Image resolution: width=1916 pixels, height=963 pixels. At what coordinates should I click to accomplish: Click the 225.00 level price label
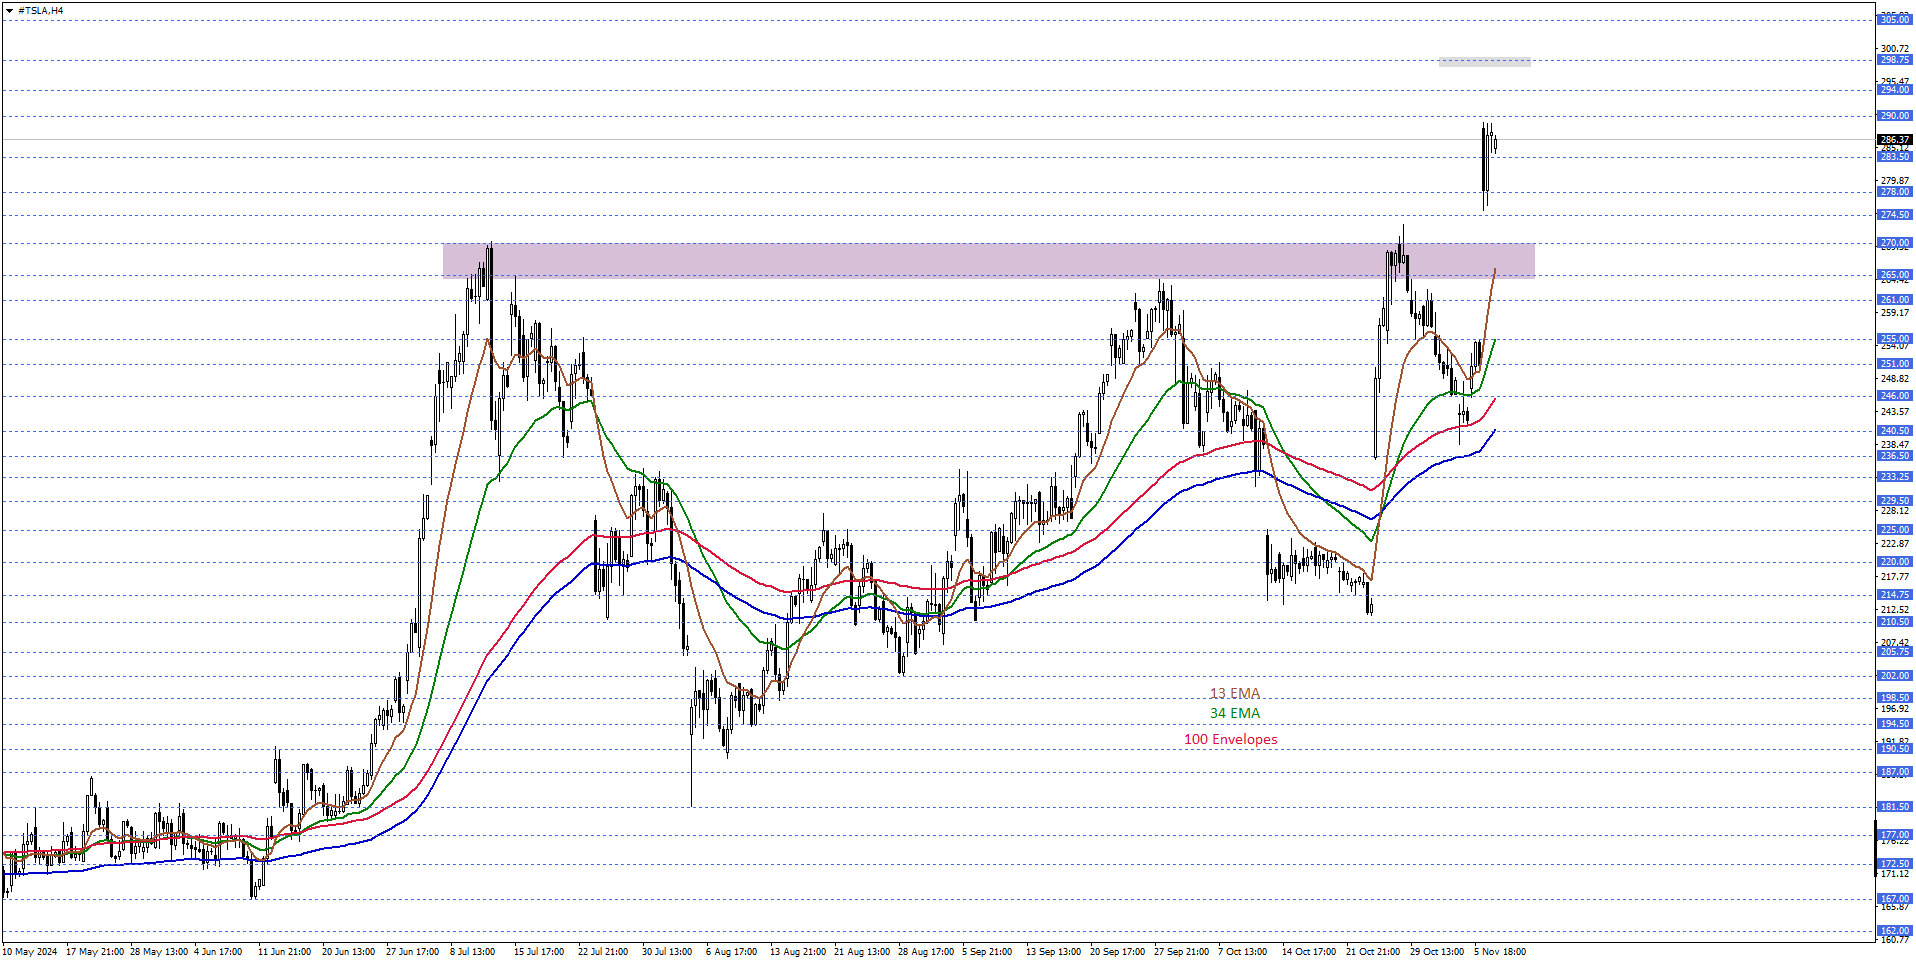(1894, 530)
